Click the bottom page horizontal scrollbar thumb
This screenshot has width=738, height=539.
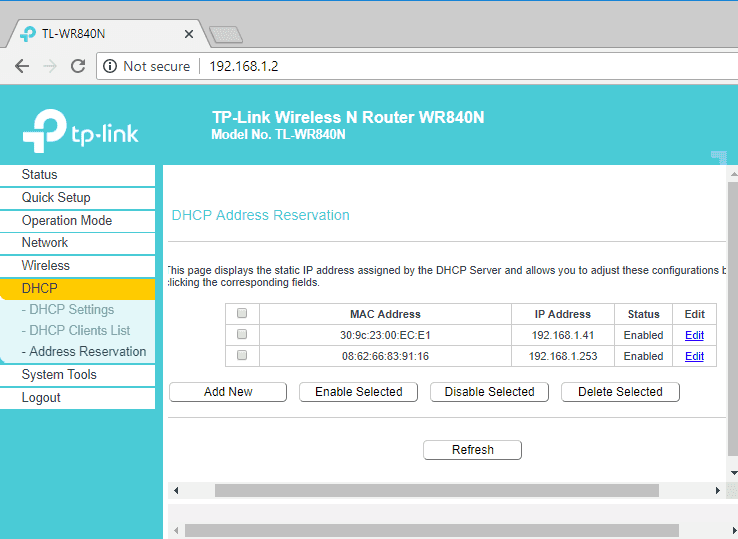pos(432,531)
